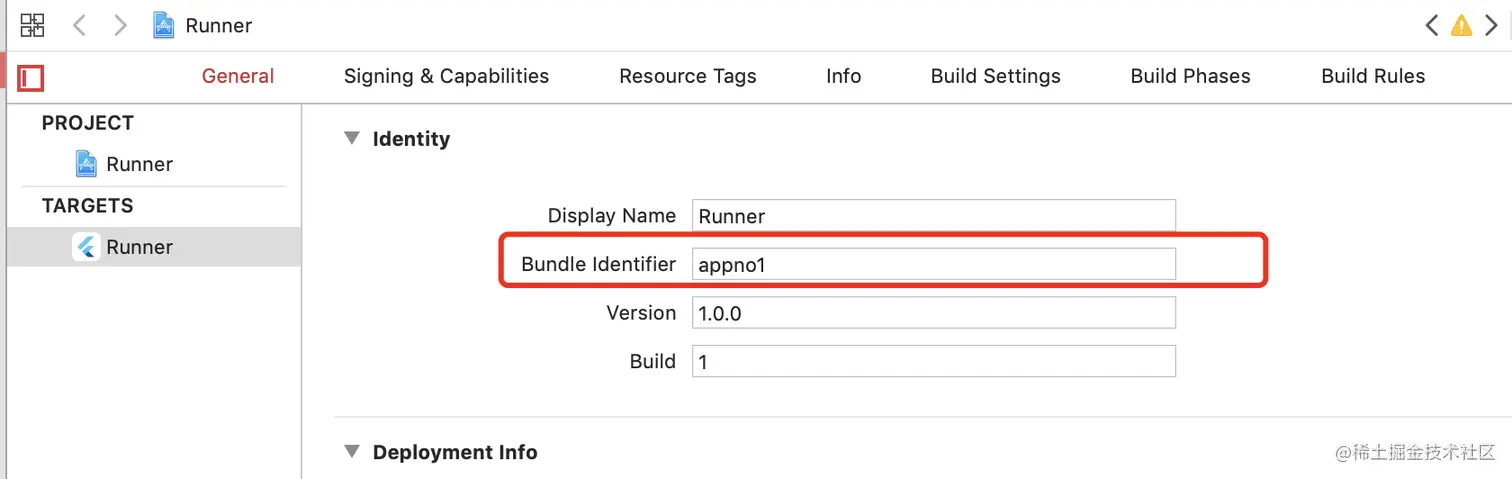This screenshot has height=479, width=1512.
Task: Switch to Signing & Capabilities tab
Action: (x=446, y=76)
